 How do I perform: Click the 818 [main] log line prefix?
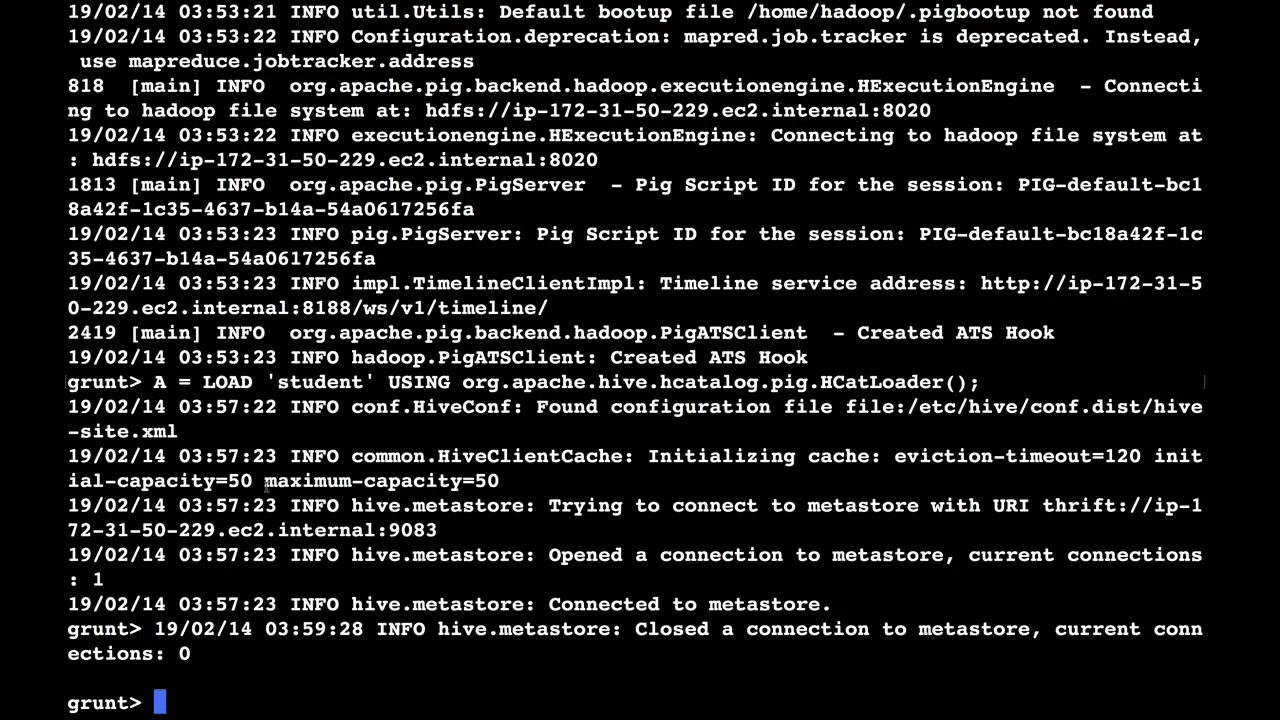tap(135, 86)
